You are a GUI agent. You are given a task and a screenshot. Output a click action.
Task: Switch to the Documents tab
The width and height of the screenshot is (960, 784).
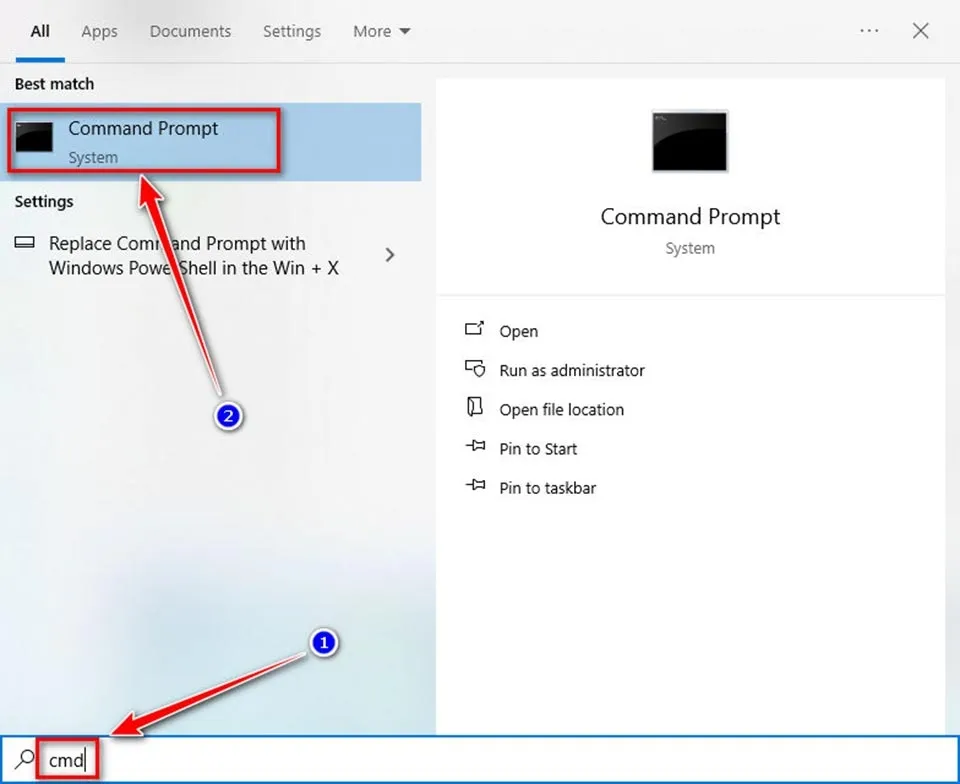(190, 31)
